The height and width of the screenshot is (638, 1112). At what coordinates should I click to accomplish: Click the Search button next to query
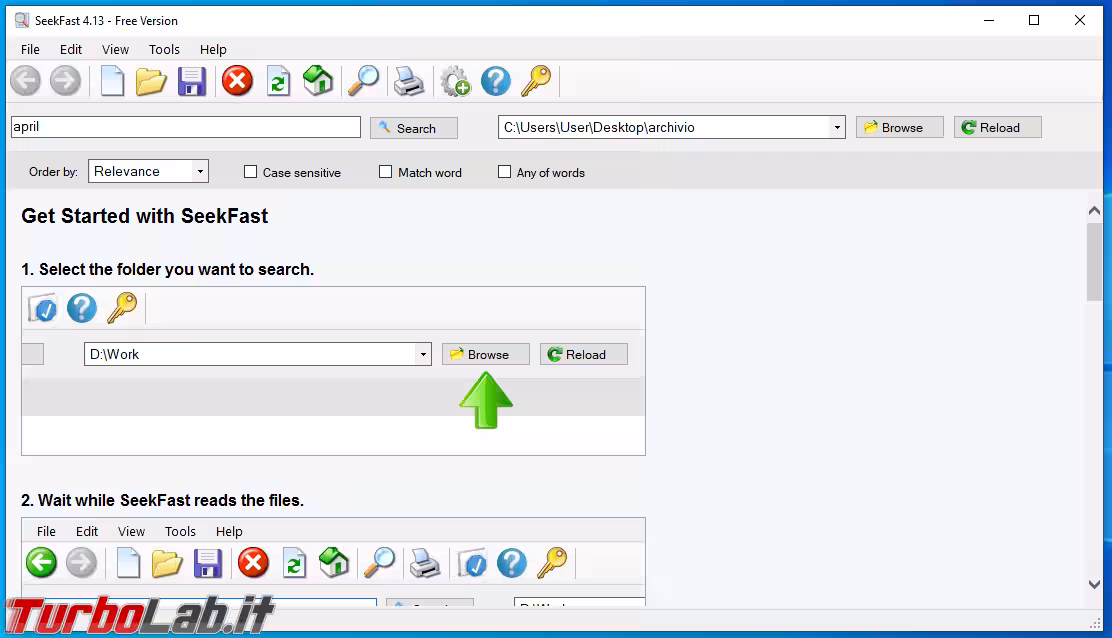click(414, 128)
